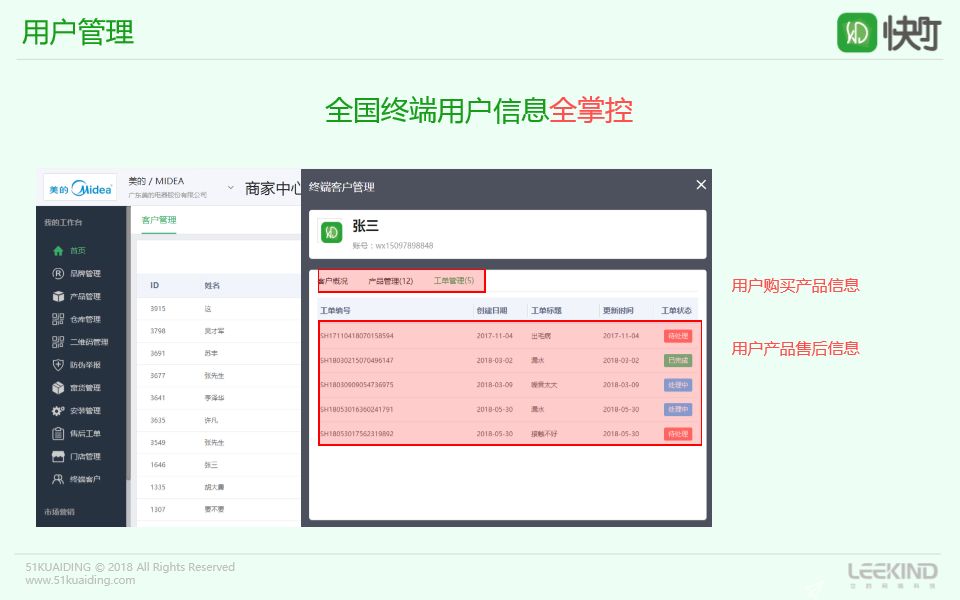Switch to the 产品管理(12) tab
960x600 pixels.
(x=391, y=281)
